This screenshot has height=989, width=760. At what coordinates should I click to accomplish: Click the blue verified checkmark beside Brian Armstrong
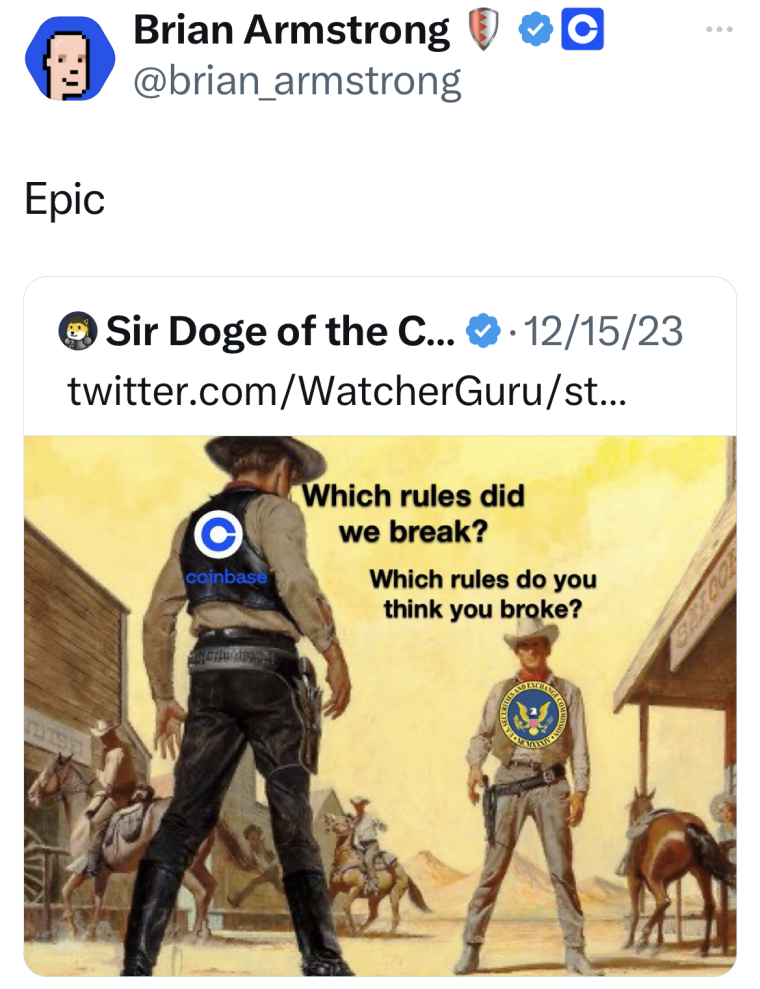535,30
